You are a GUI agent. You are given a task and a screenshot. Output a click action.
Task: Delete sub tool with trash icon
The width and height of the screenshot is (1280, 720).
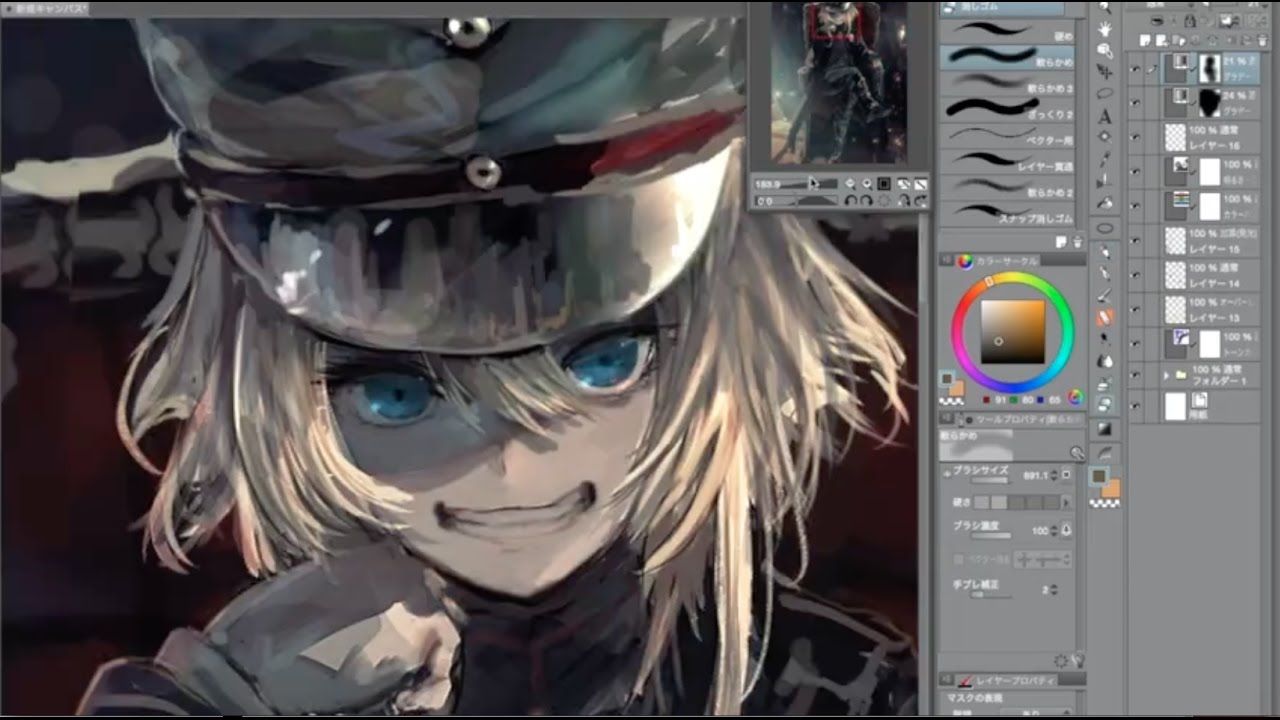tap(1077, 242)
